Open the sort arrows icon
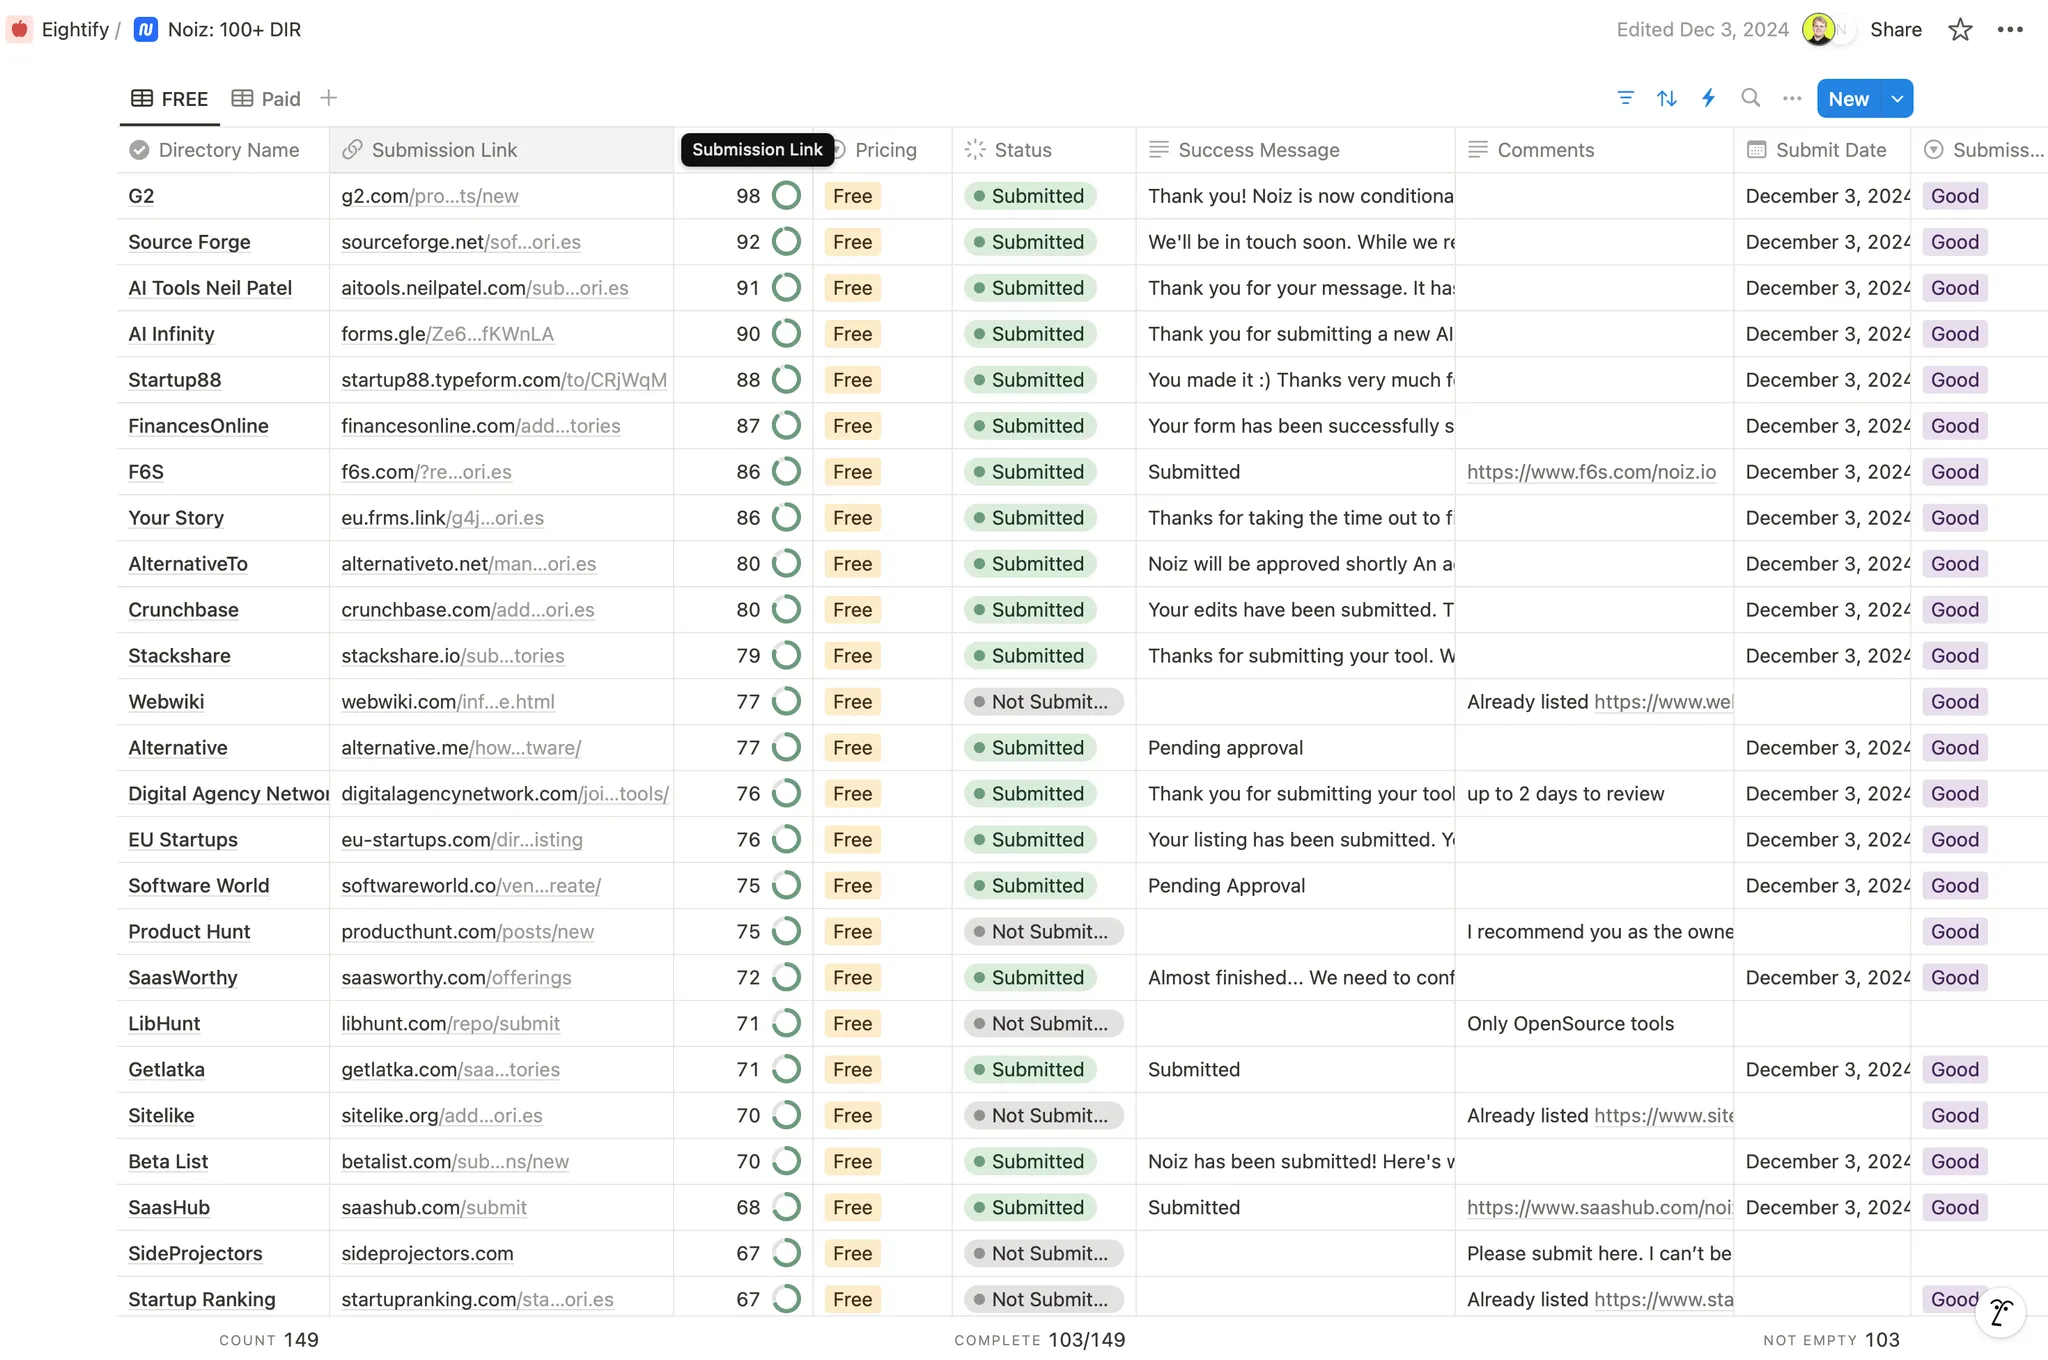The image size is (2048, 1360). tap(1666, 98)
